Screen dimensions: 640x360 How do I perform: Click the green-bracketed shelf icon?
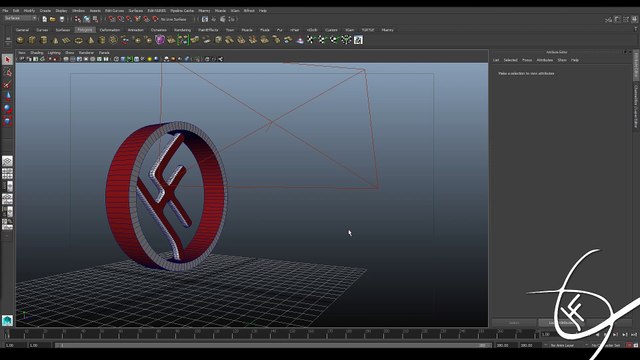pyautogui.click(x=183, y=40)
